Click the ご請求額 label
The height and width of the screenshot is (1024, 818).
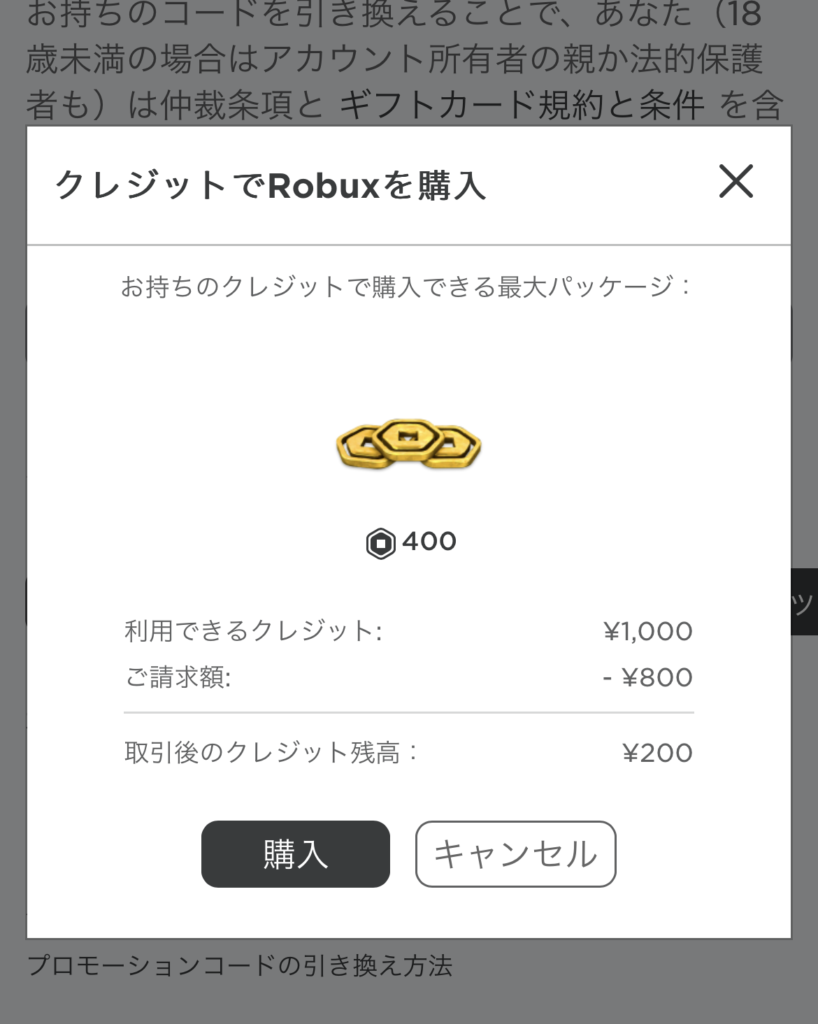(178, 677)
